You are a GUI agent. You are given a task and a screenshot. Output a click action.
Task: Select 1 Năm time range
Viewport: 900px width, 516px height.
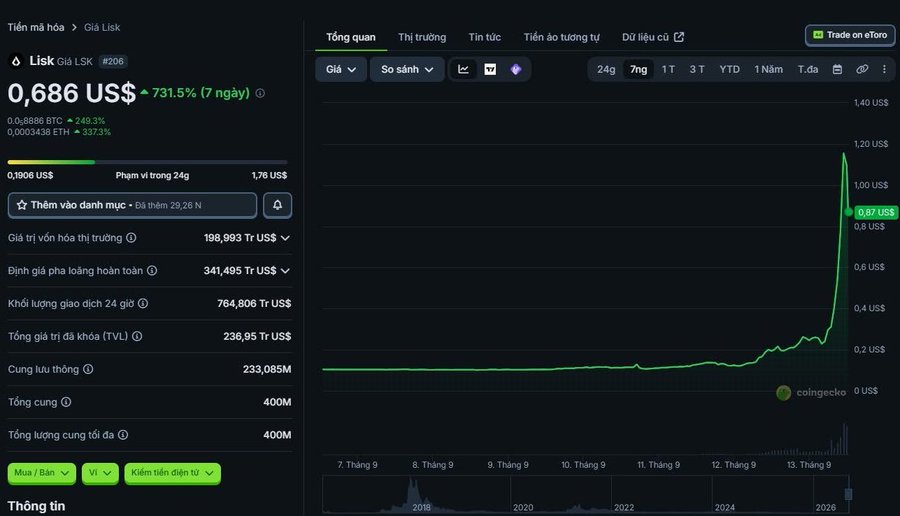[769, 69]
